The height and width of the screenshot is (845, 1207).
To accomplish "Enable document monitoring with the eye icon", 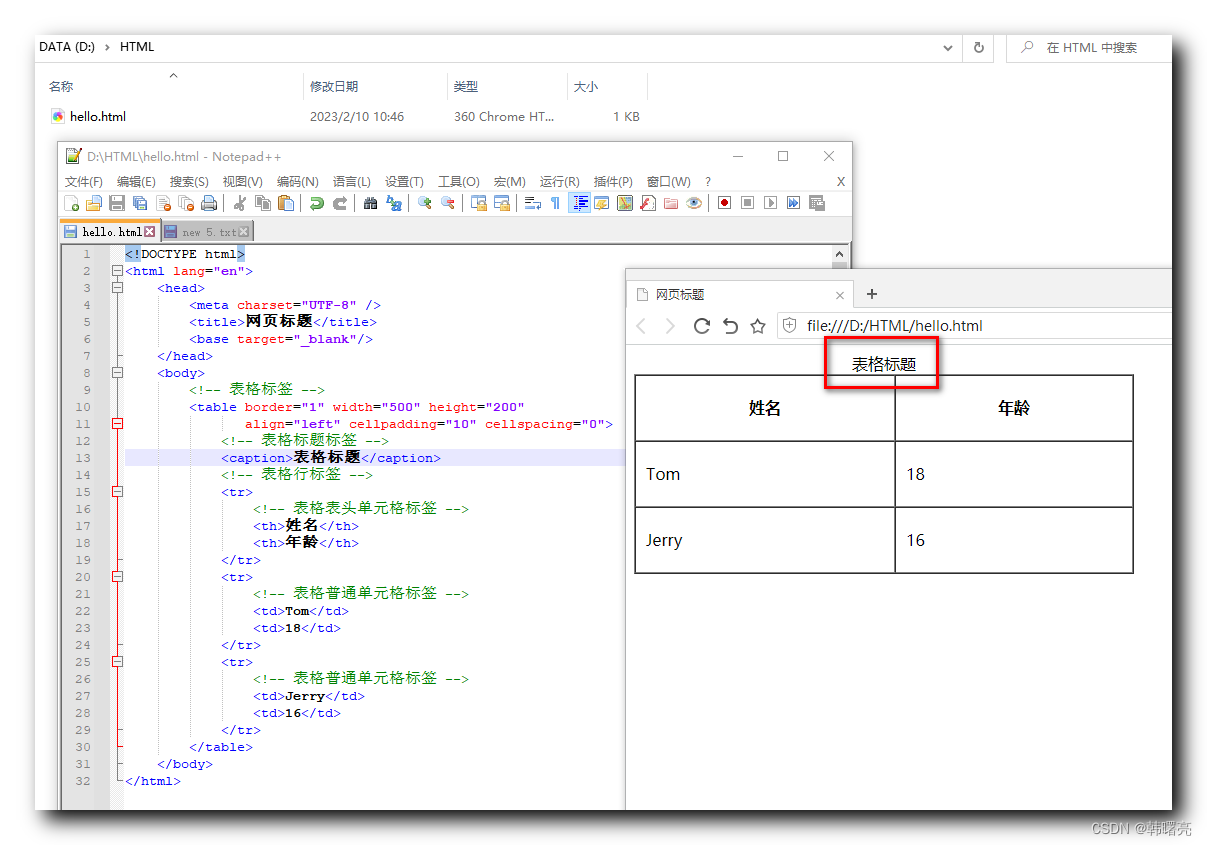I will coord(693,202).
